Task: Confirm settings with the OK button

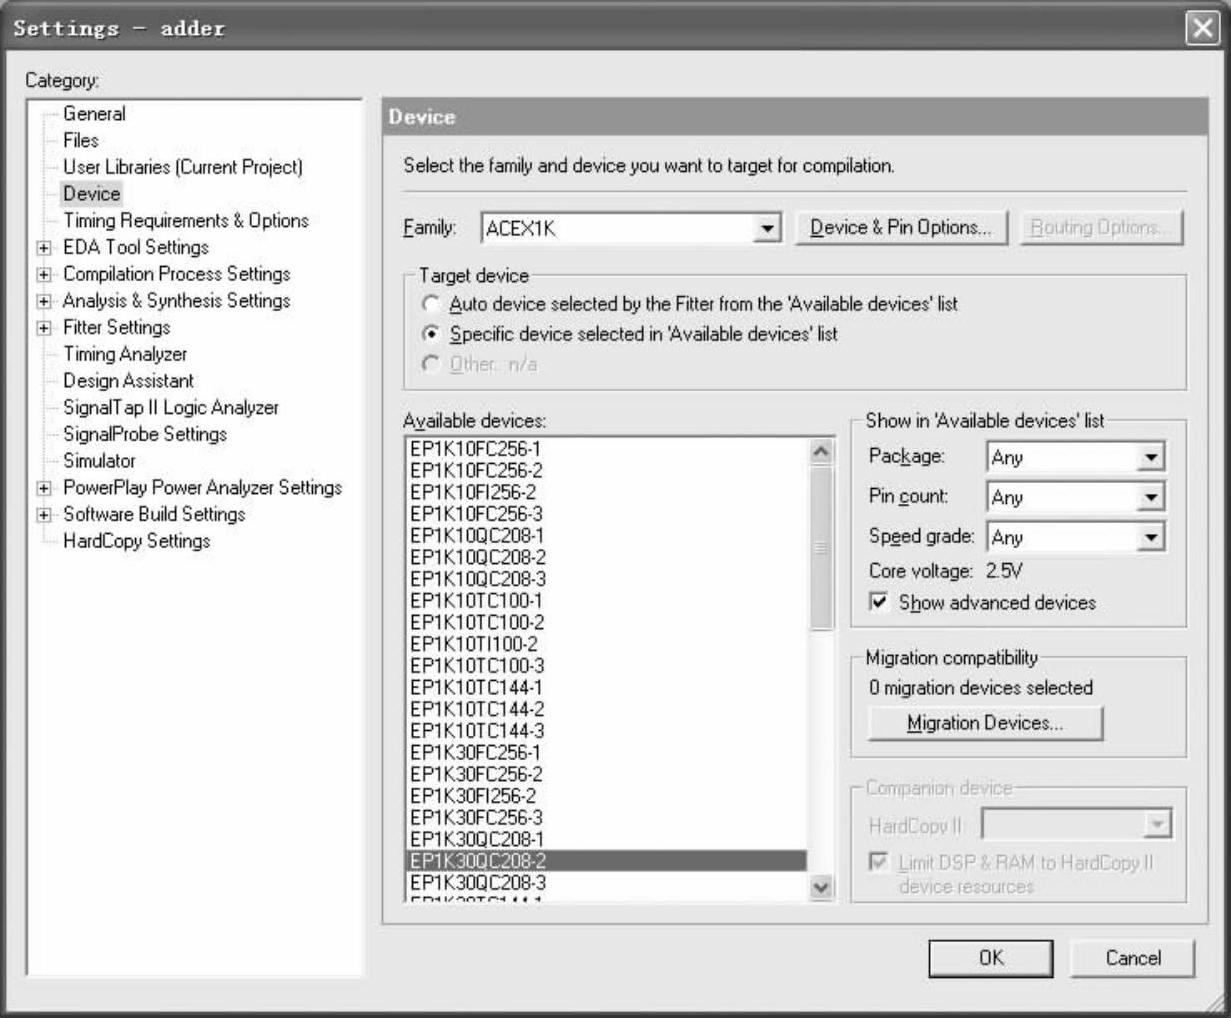Action: 991,958
